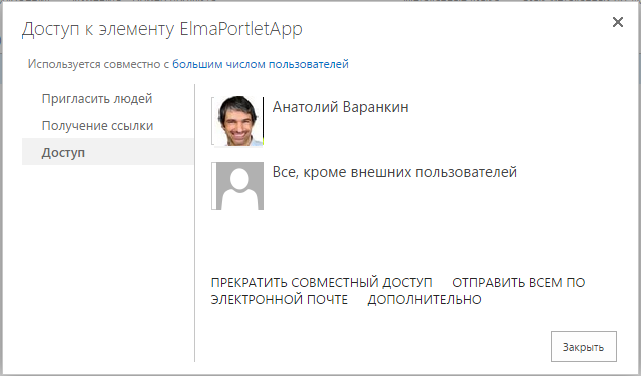Click the name Анатолий Варанкин

340,107
